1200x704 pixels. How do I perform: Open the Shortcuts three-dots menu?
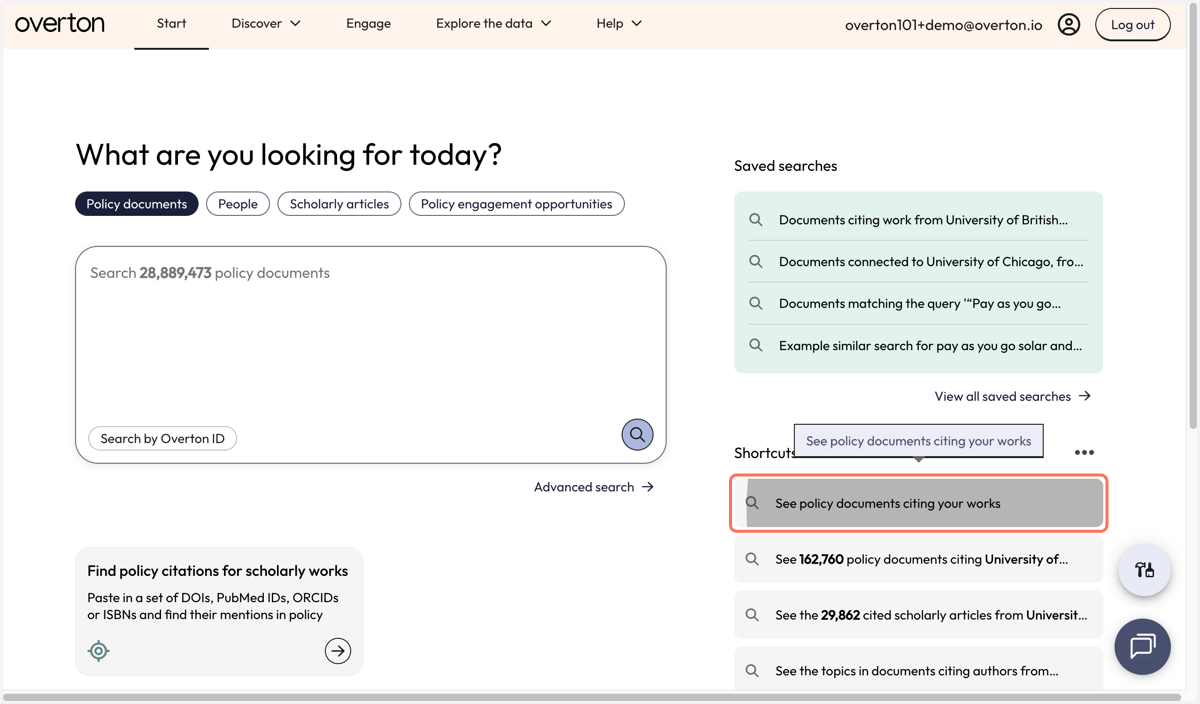click(x=1084, y=453)
